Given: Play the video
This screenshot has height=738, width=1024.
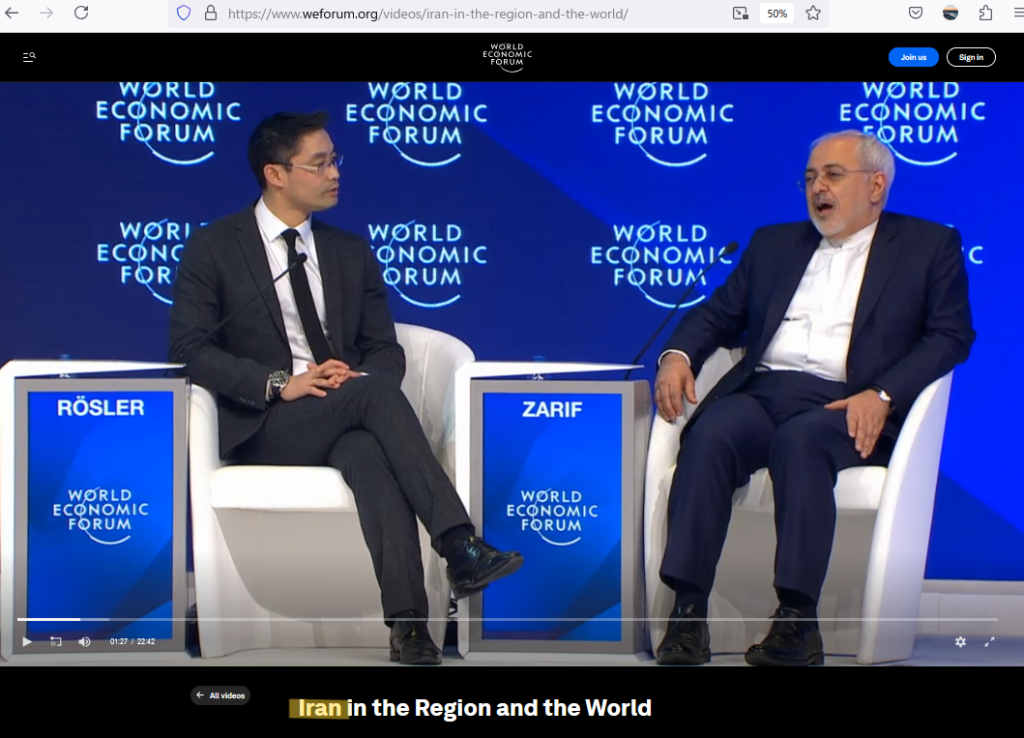Looking at the screenshot, I should 27,641.
